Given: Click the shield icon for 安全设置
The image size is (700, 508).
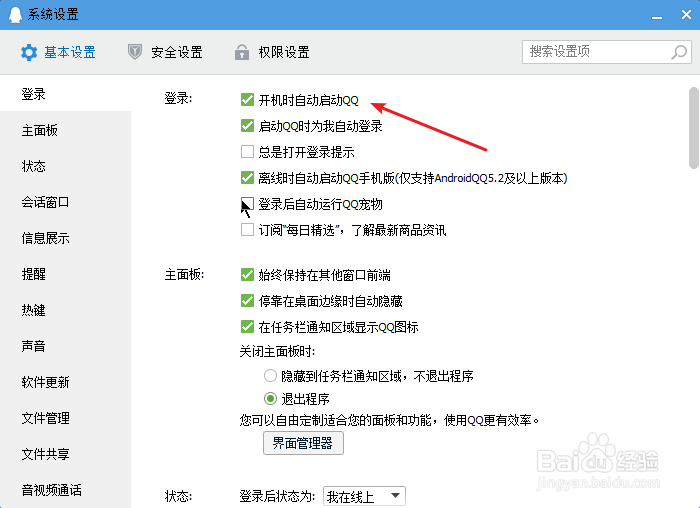Looking at the screenshot, I should (x=135, y=52).
